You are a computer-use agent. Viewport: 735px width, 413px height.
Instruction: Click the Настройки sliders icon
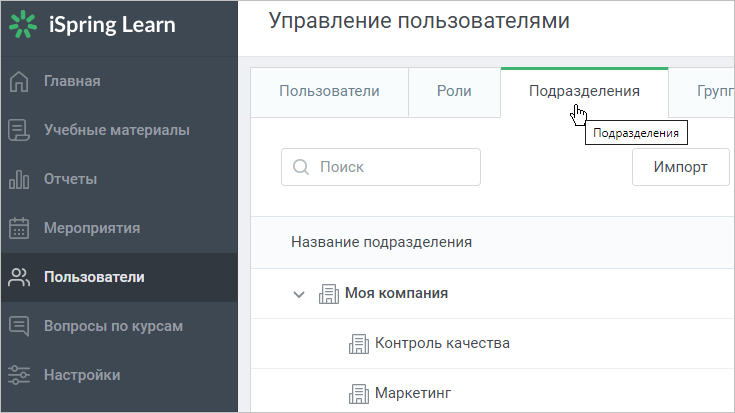19,375
